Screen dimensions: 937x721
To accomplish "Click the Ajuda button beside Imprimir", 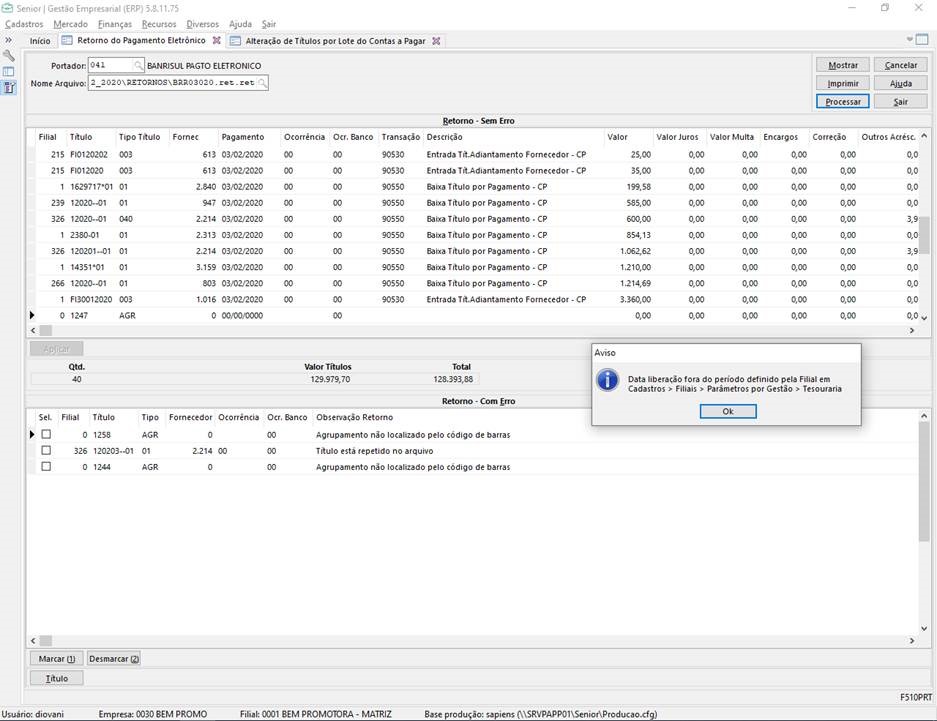I will click(x=901, y=84).
